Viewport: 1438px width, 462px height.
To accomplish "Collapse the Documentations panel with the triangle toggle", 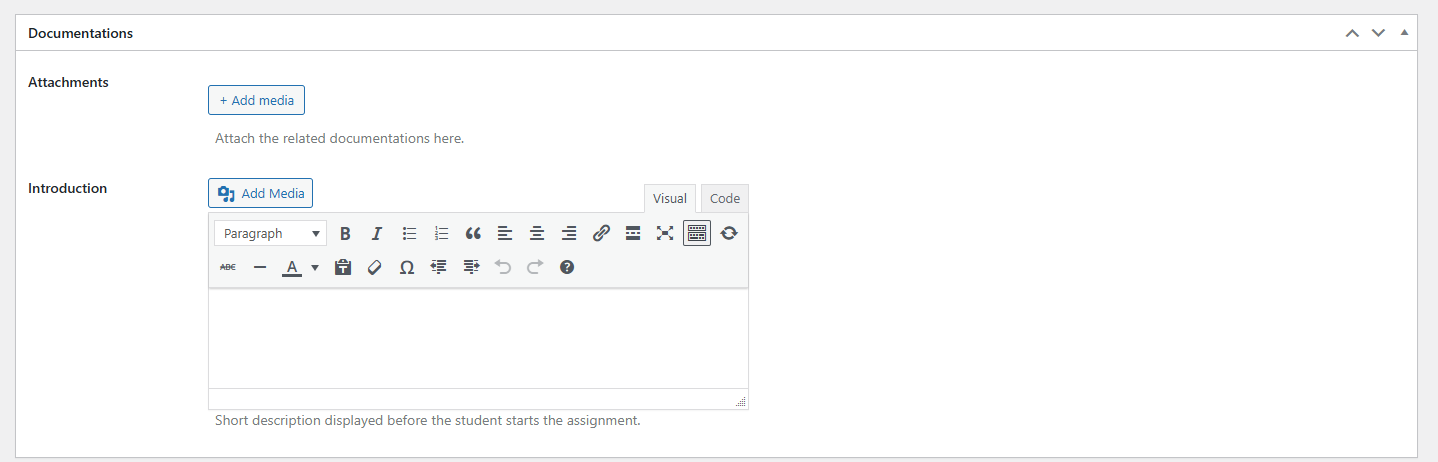I will tap(1404, 33).
